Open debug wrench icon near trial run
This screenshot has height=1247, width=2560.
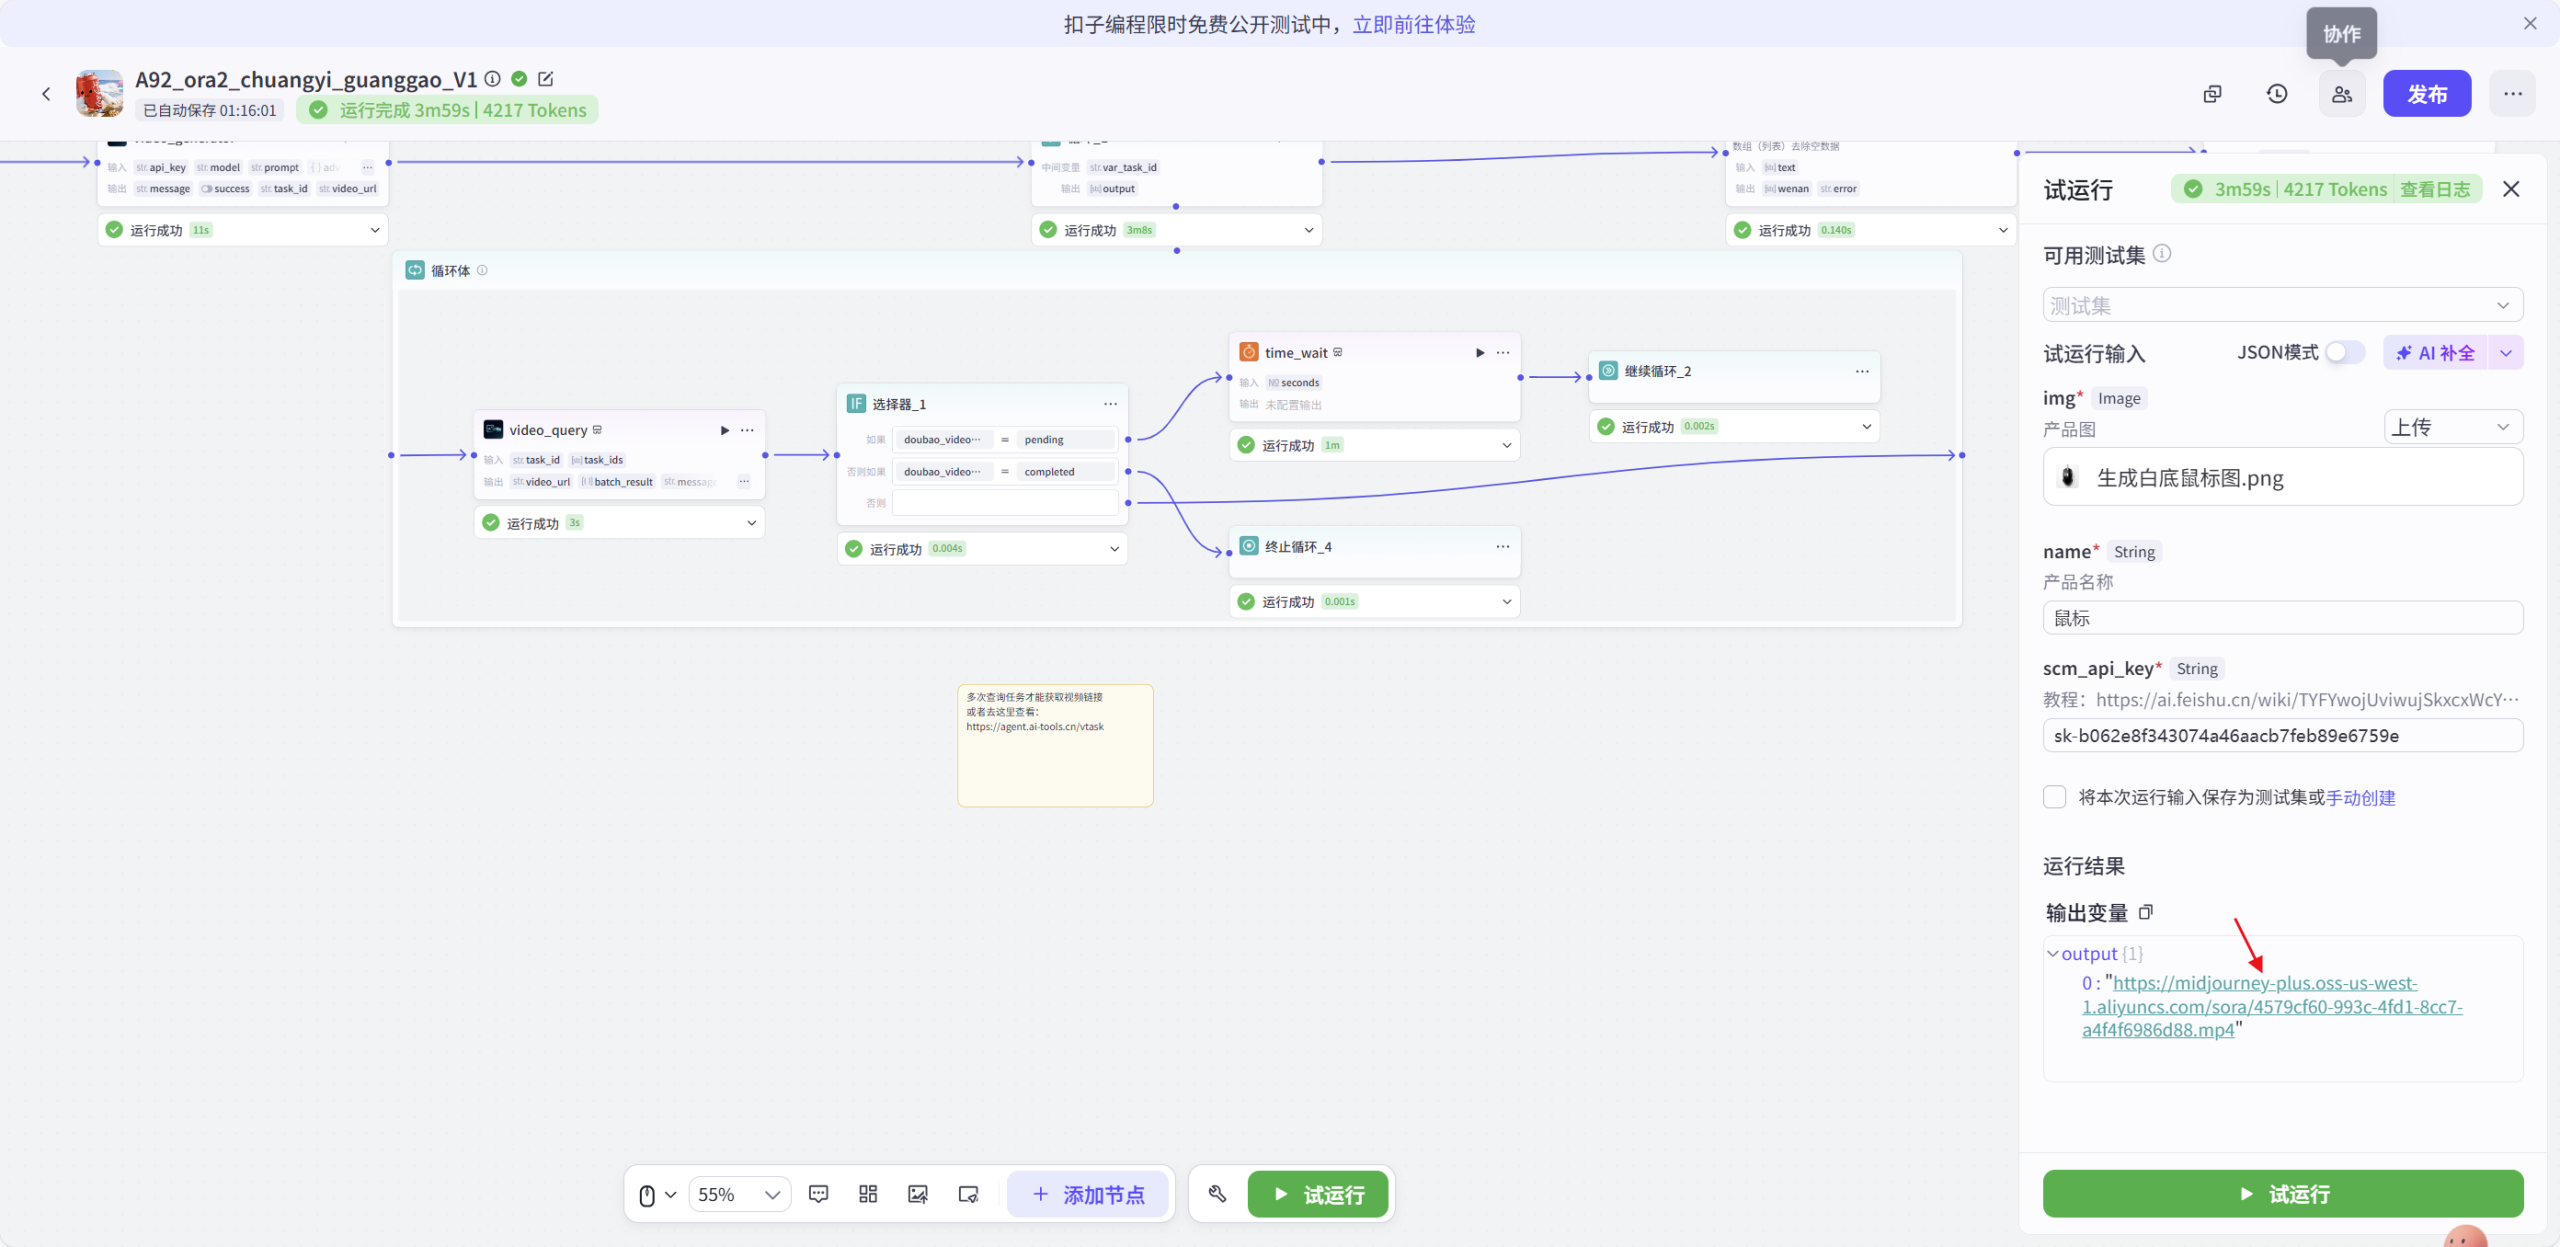tap(1217, 1194)
